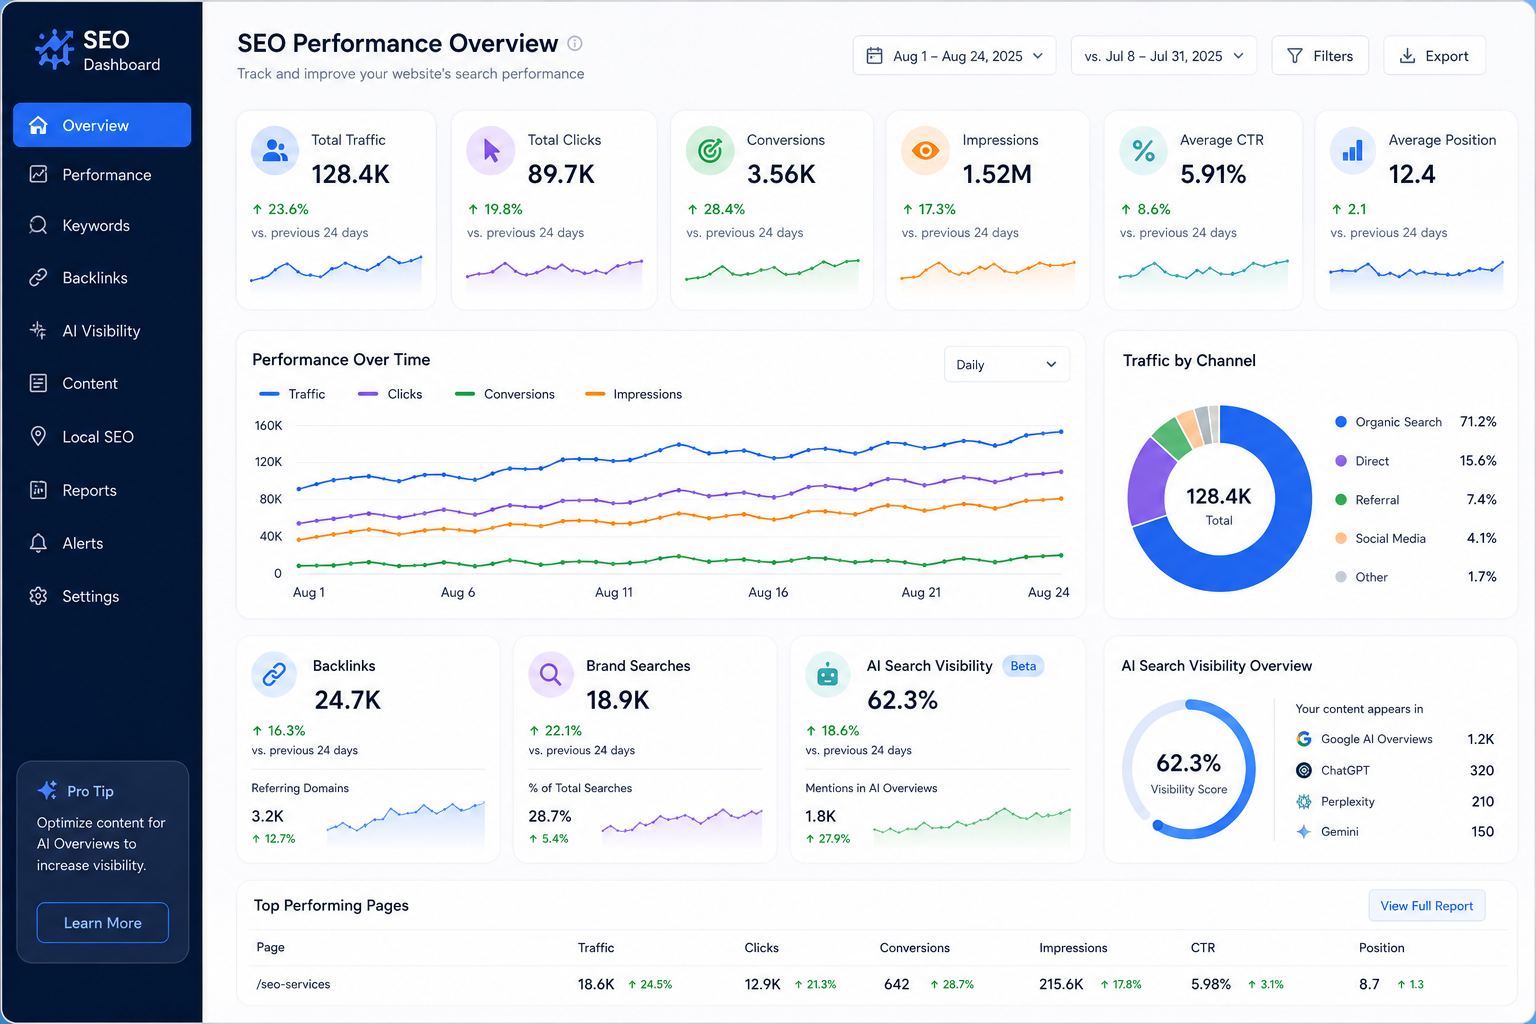Click the /seo-services page link

coord(293,984)
